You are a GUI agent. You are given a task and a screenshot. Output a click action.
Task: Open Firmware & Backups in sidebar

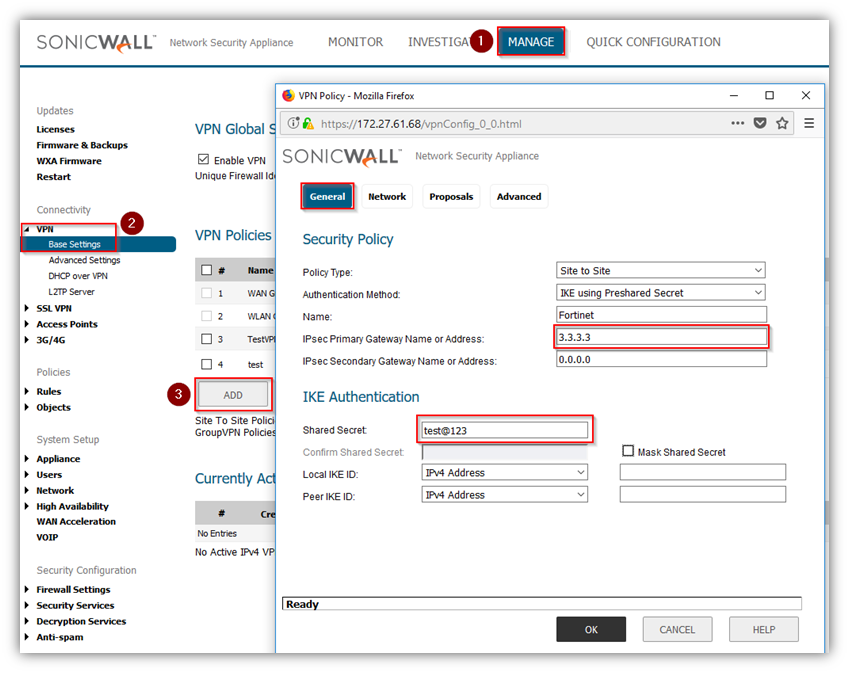click(82, 145)
